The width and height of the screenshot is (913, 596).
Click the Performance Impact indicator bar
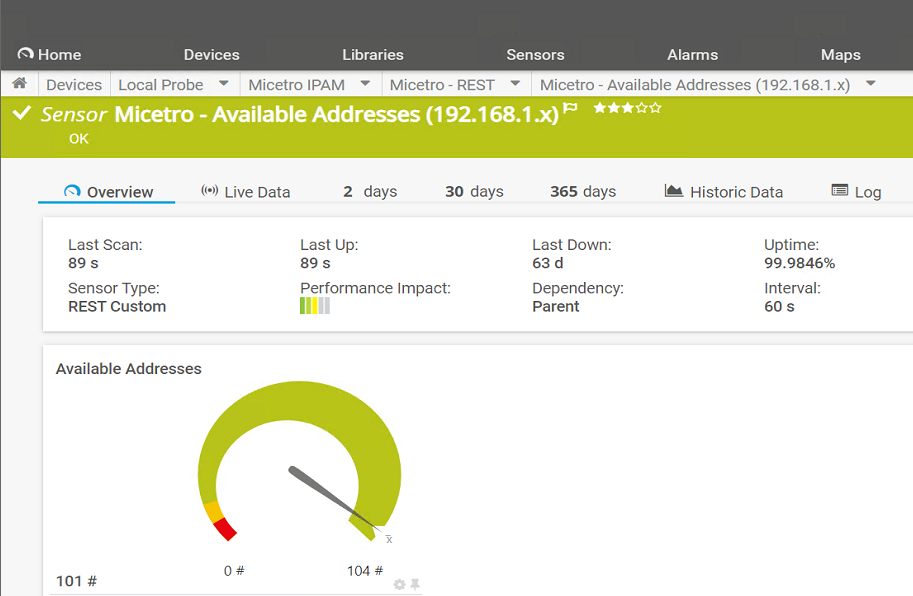click(314, 306)
